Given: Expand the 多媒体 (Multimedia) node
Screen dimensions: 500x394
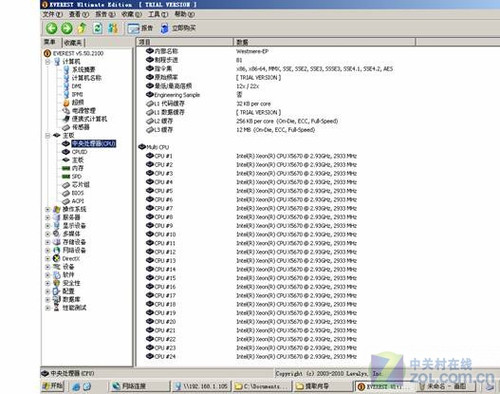Looking at the screenshot, I should pyautogui.click(x=47, y=234).
